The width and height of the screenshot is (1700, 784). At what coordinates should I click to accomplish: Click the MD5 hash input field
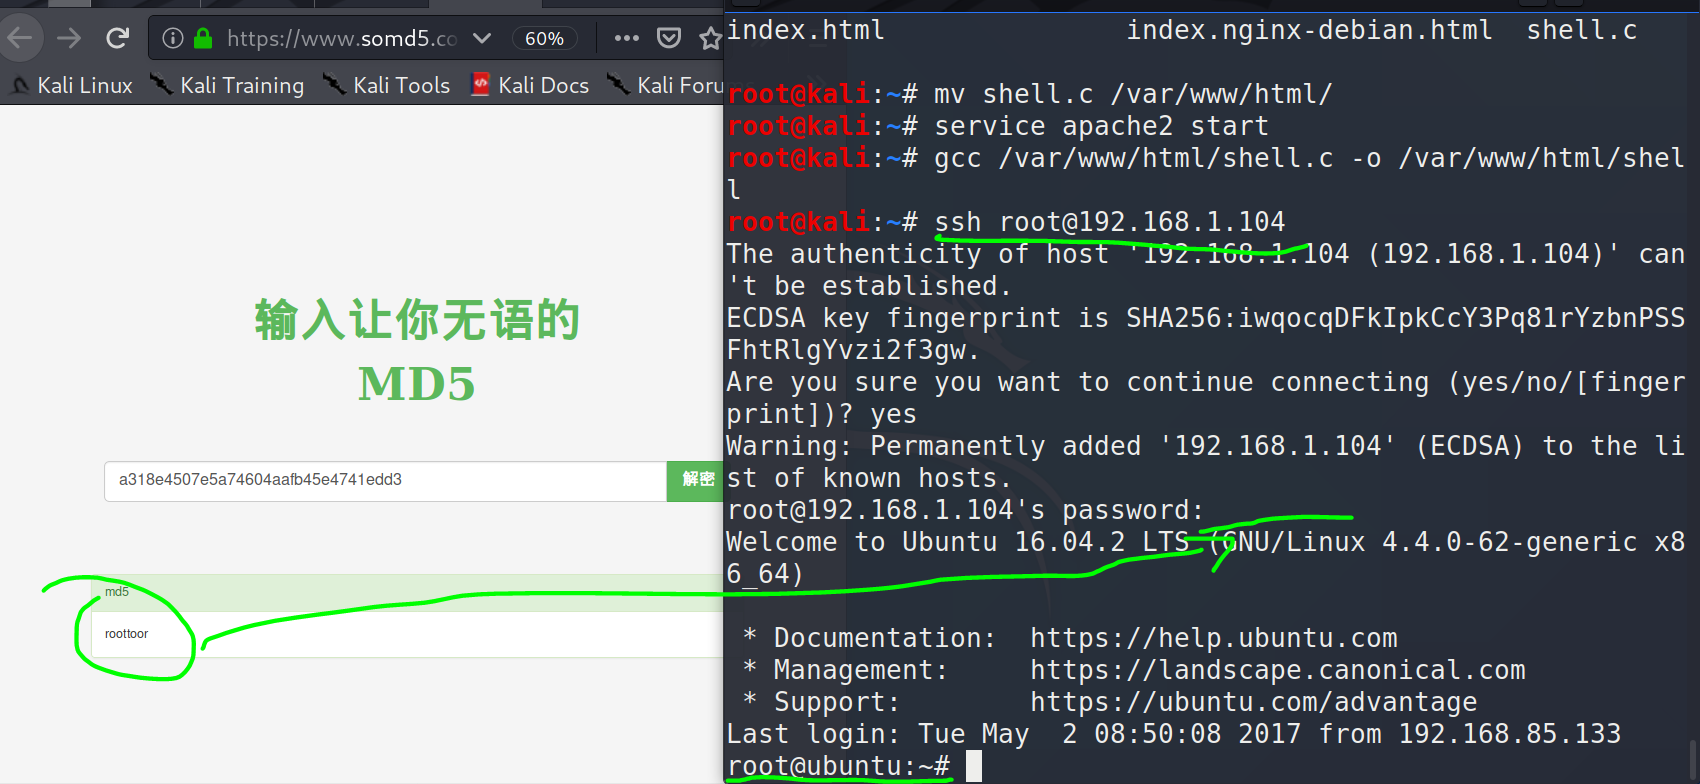point(385,480)
